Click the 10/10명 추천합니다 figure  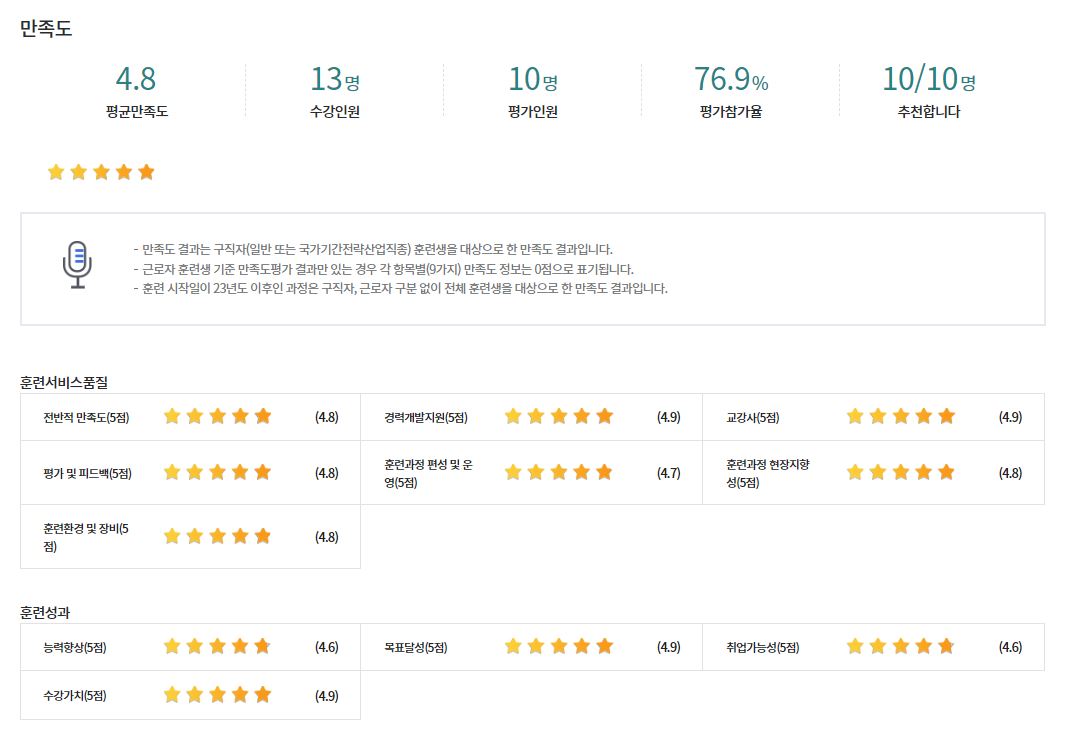928,79
